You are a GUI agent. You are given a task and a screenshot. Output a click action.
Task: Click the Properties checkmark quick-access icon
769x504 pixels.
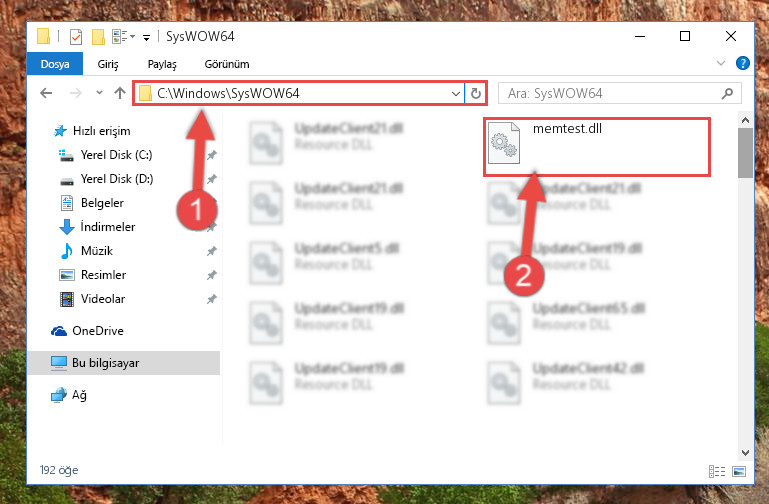coord(76,37)
